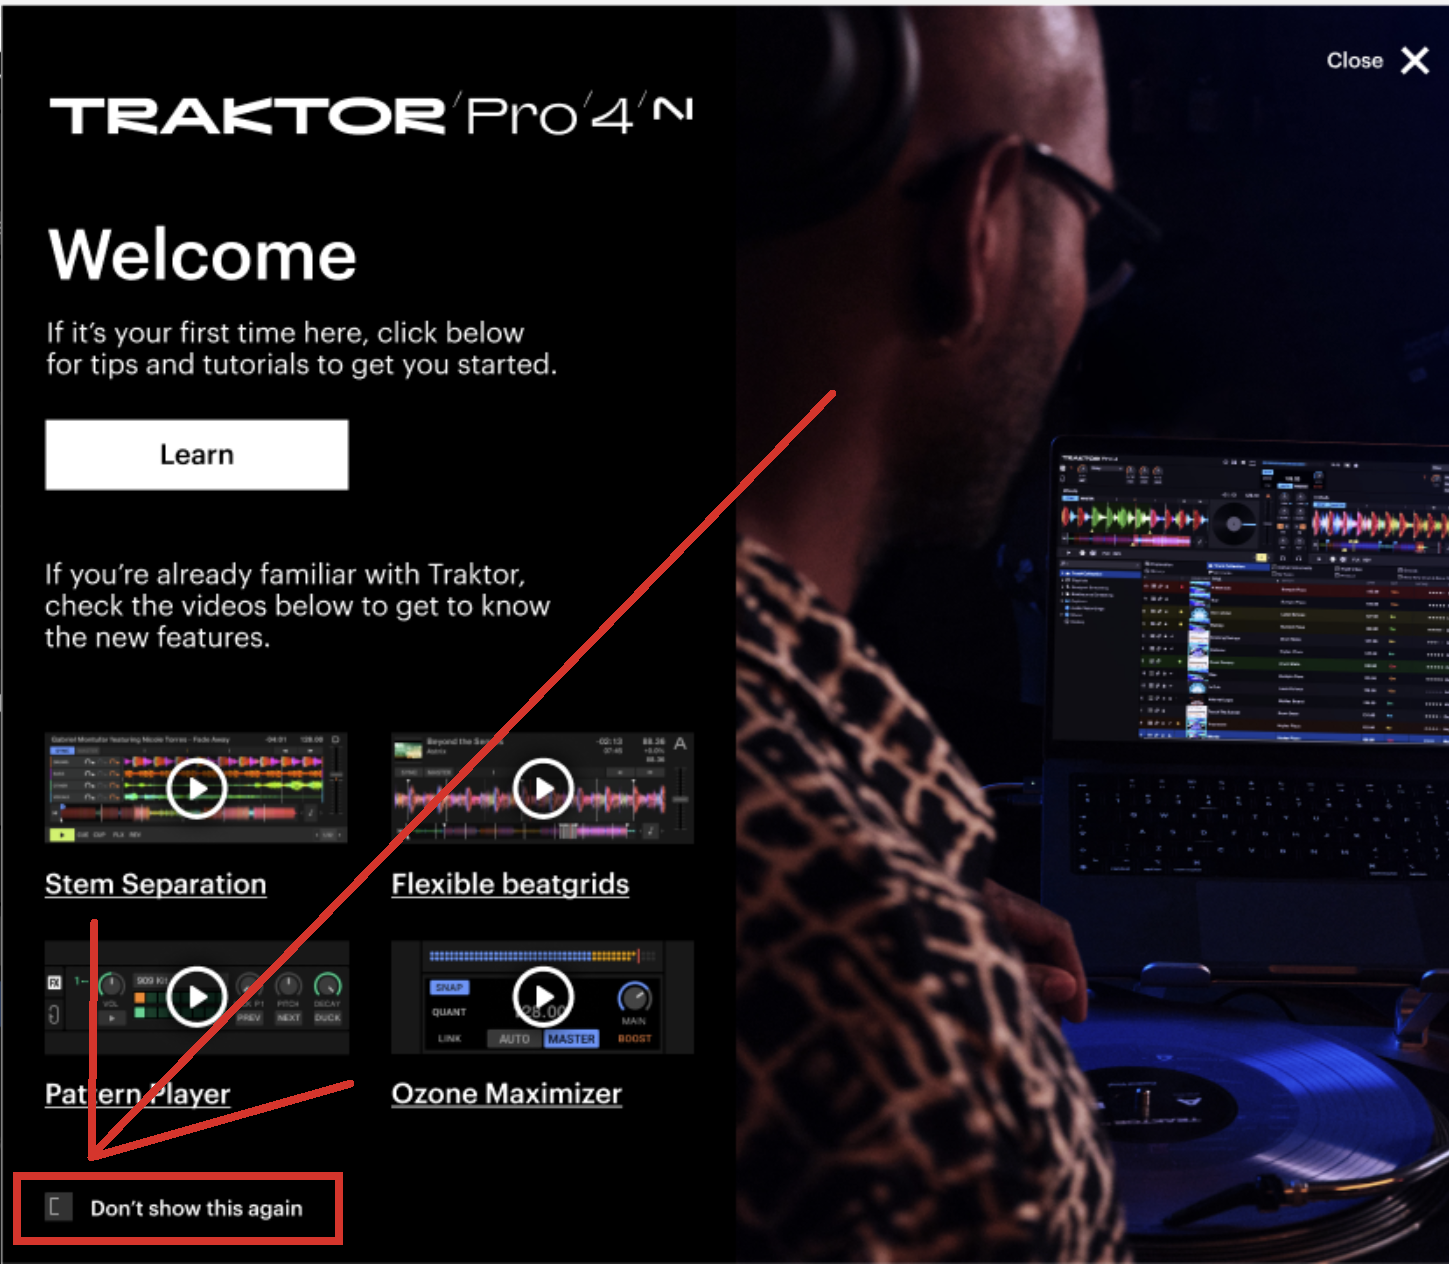Click the SNAP button in Ozone thumbnail
The image size is (1449, 1264).
[x=449, y=987]
